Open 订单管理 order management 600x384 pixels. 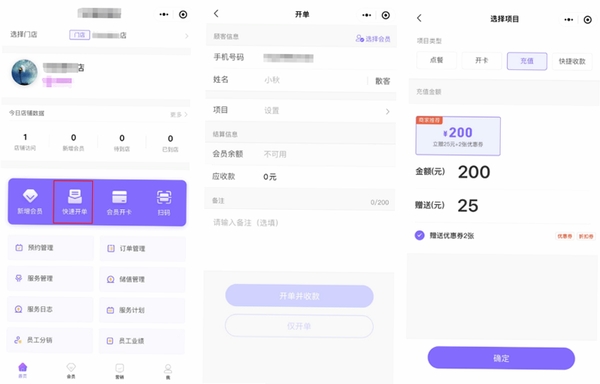coord(142,249)
